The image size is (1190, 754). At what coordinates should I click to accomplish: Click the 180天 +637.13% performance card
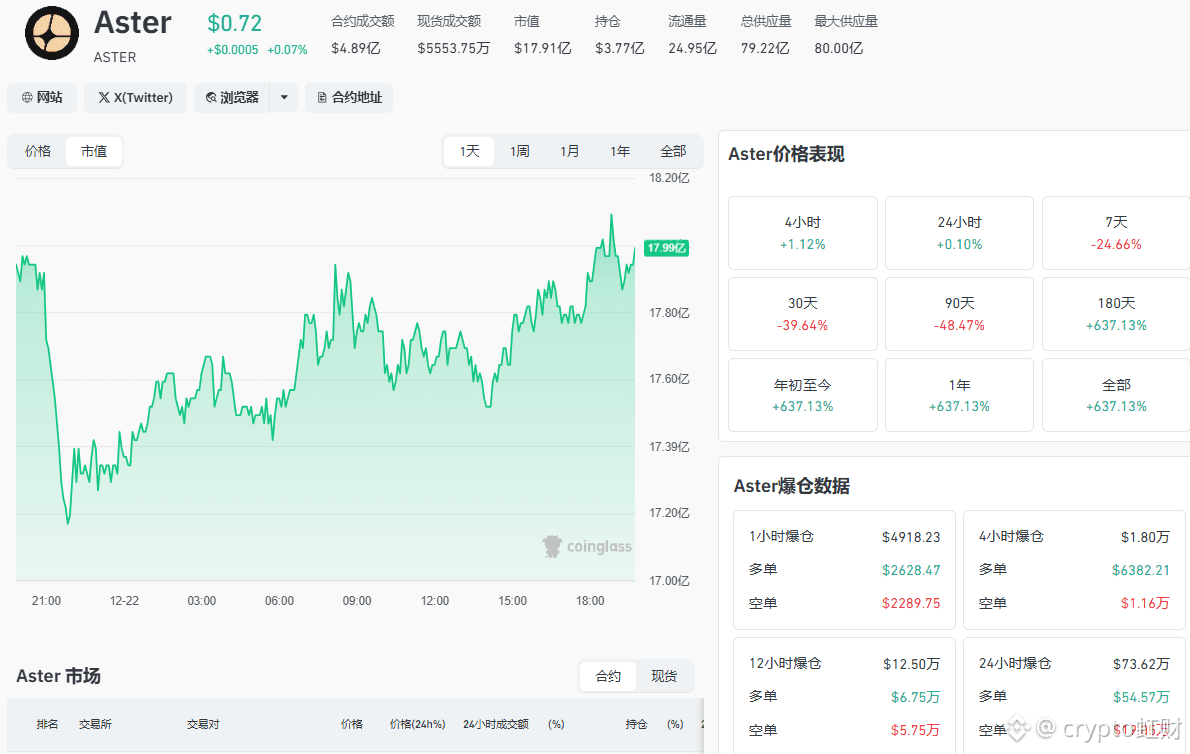coord(1116,314)
